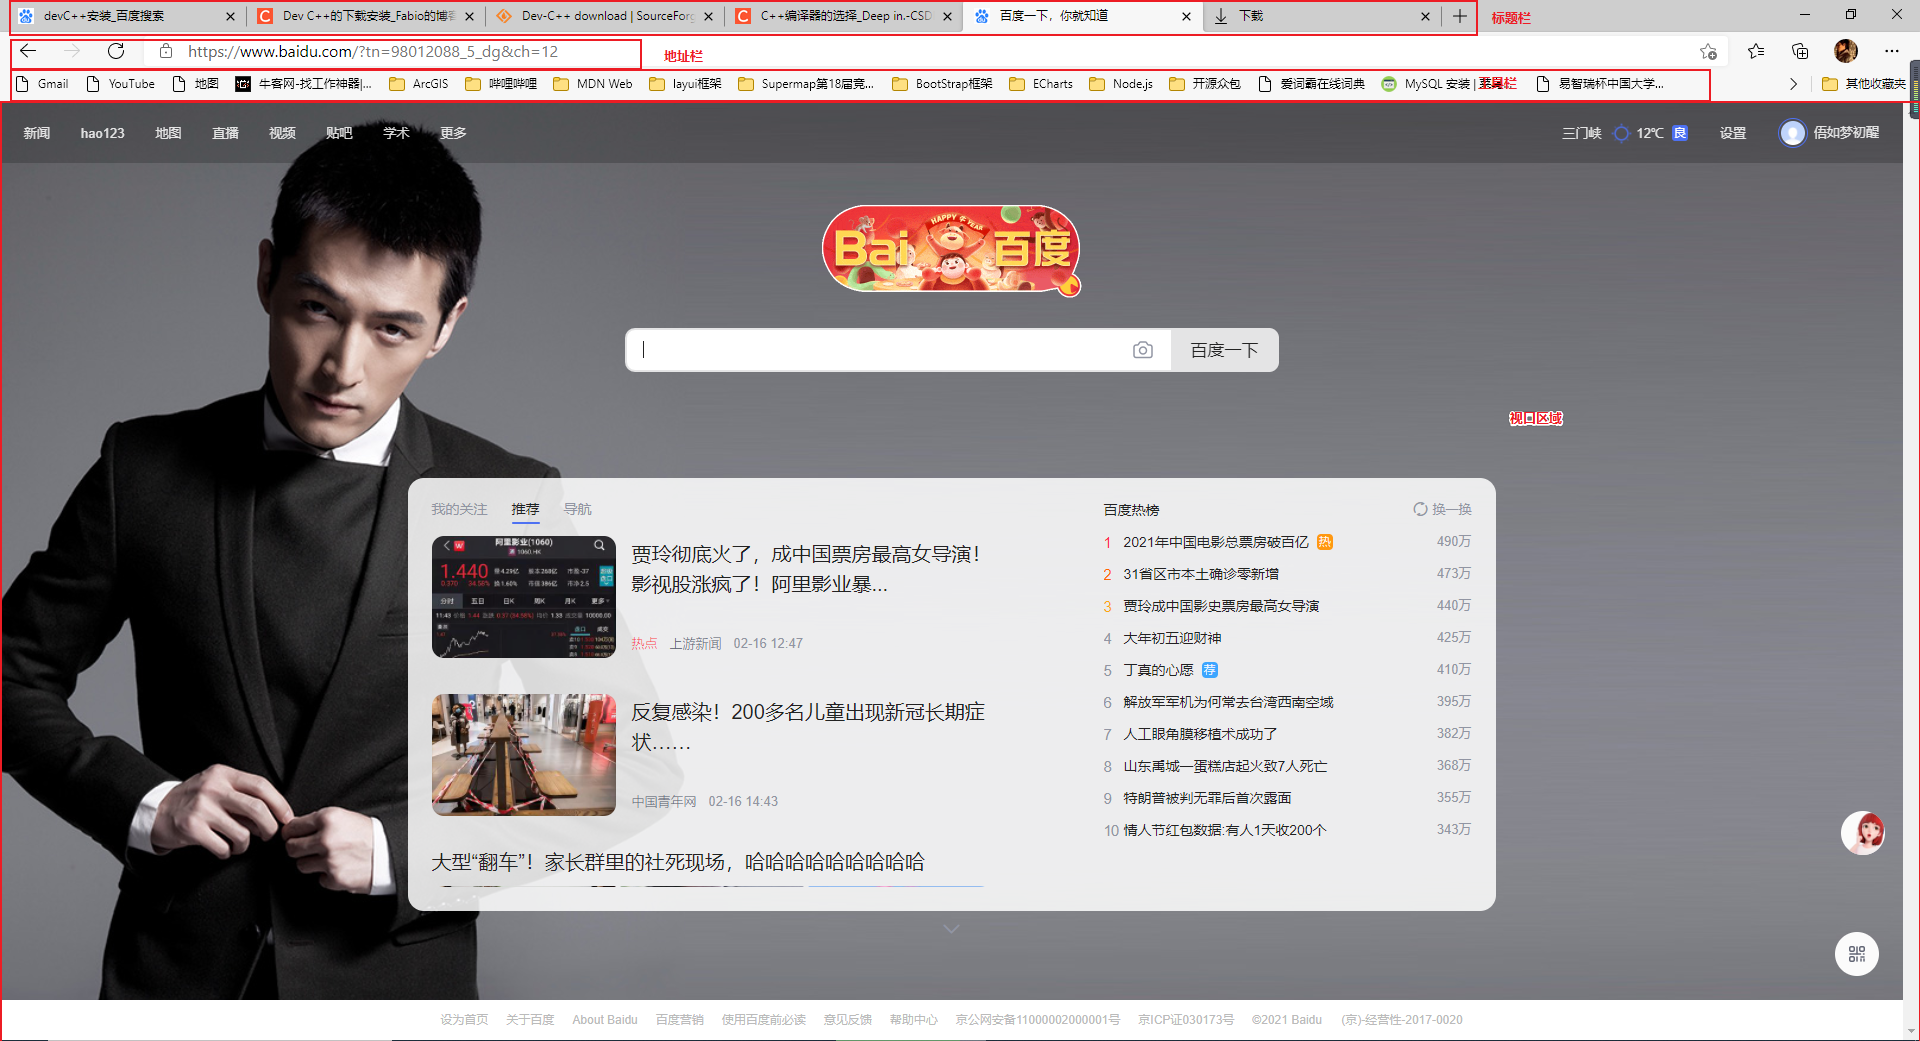
Task: Click the camera image search icon
Action: [x=1143, y=350]
